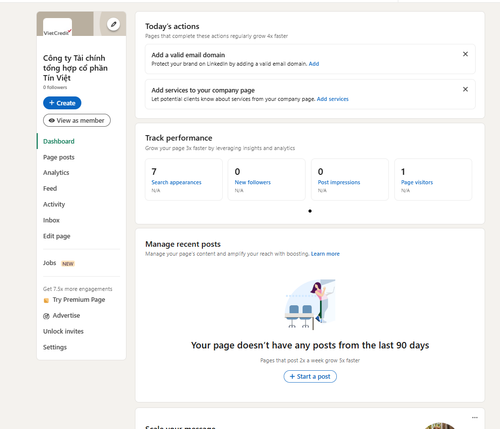Click the VietCredit company logo thumbnail
The width and height of the screenshot is (500, 429).
point(57,27)
